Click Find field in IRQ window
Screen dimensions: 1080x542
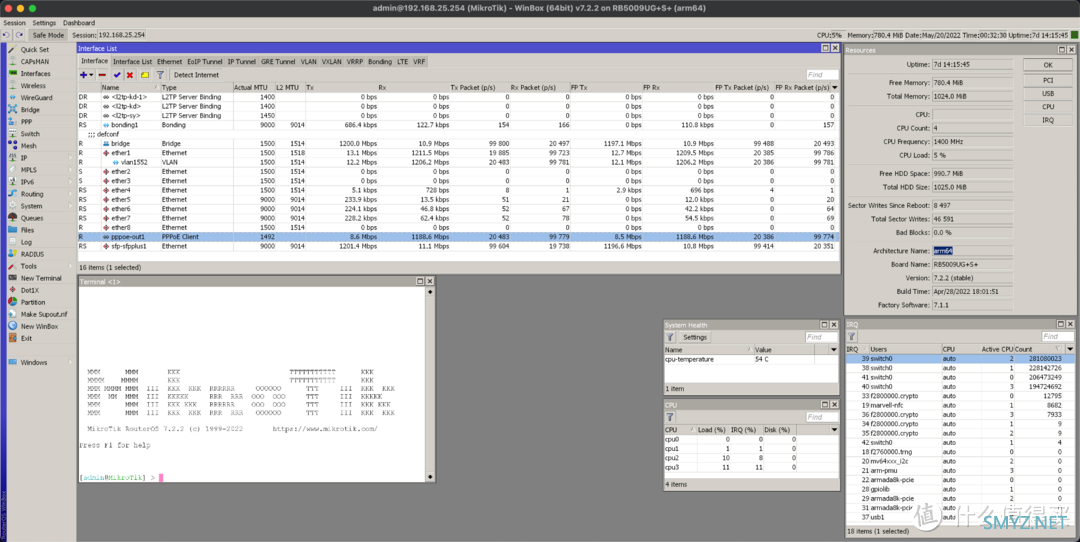(x=1057, y=337)
